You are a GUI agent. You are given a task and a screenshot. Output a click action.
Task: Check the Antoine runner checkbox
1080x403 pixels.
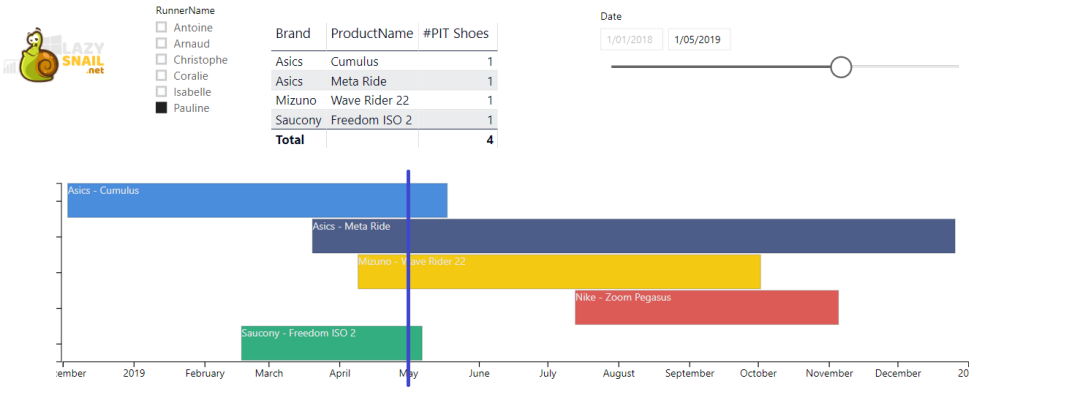(x=161, y=27)
